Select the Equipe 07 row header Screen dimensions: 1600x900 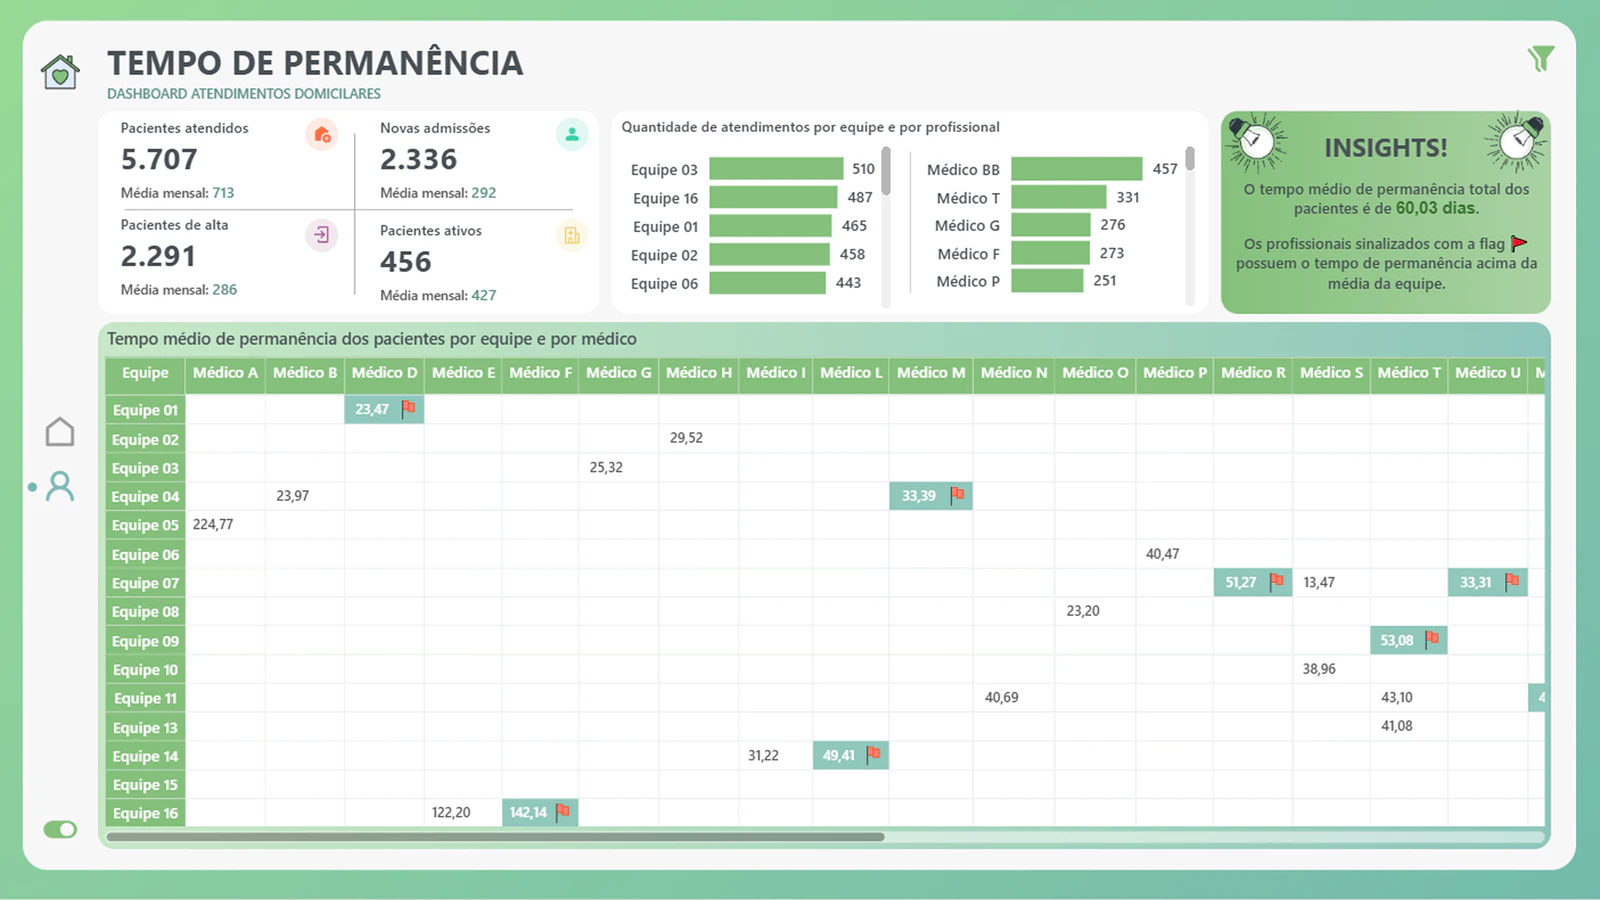coord(145,583)
